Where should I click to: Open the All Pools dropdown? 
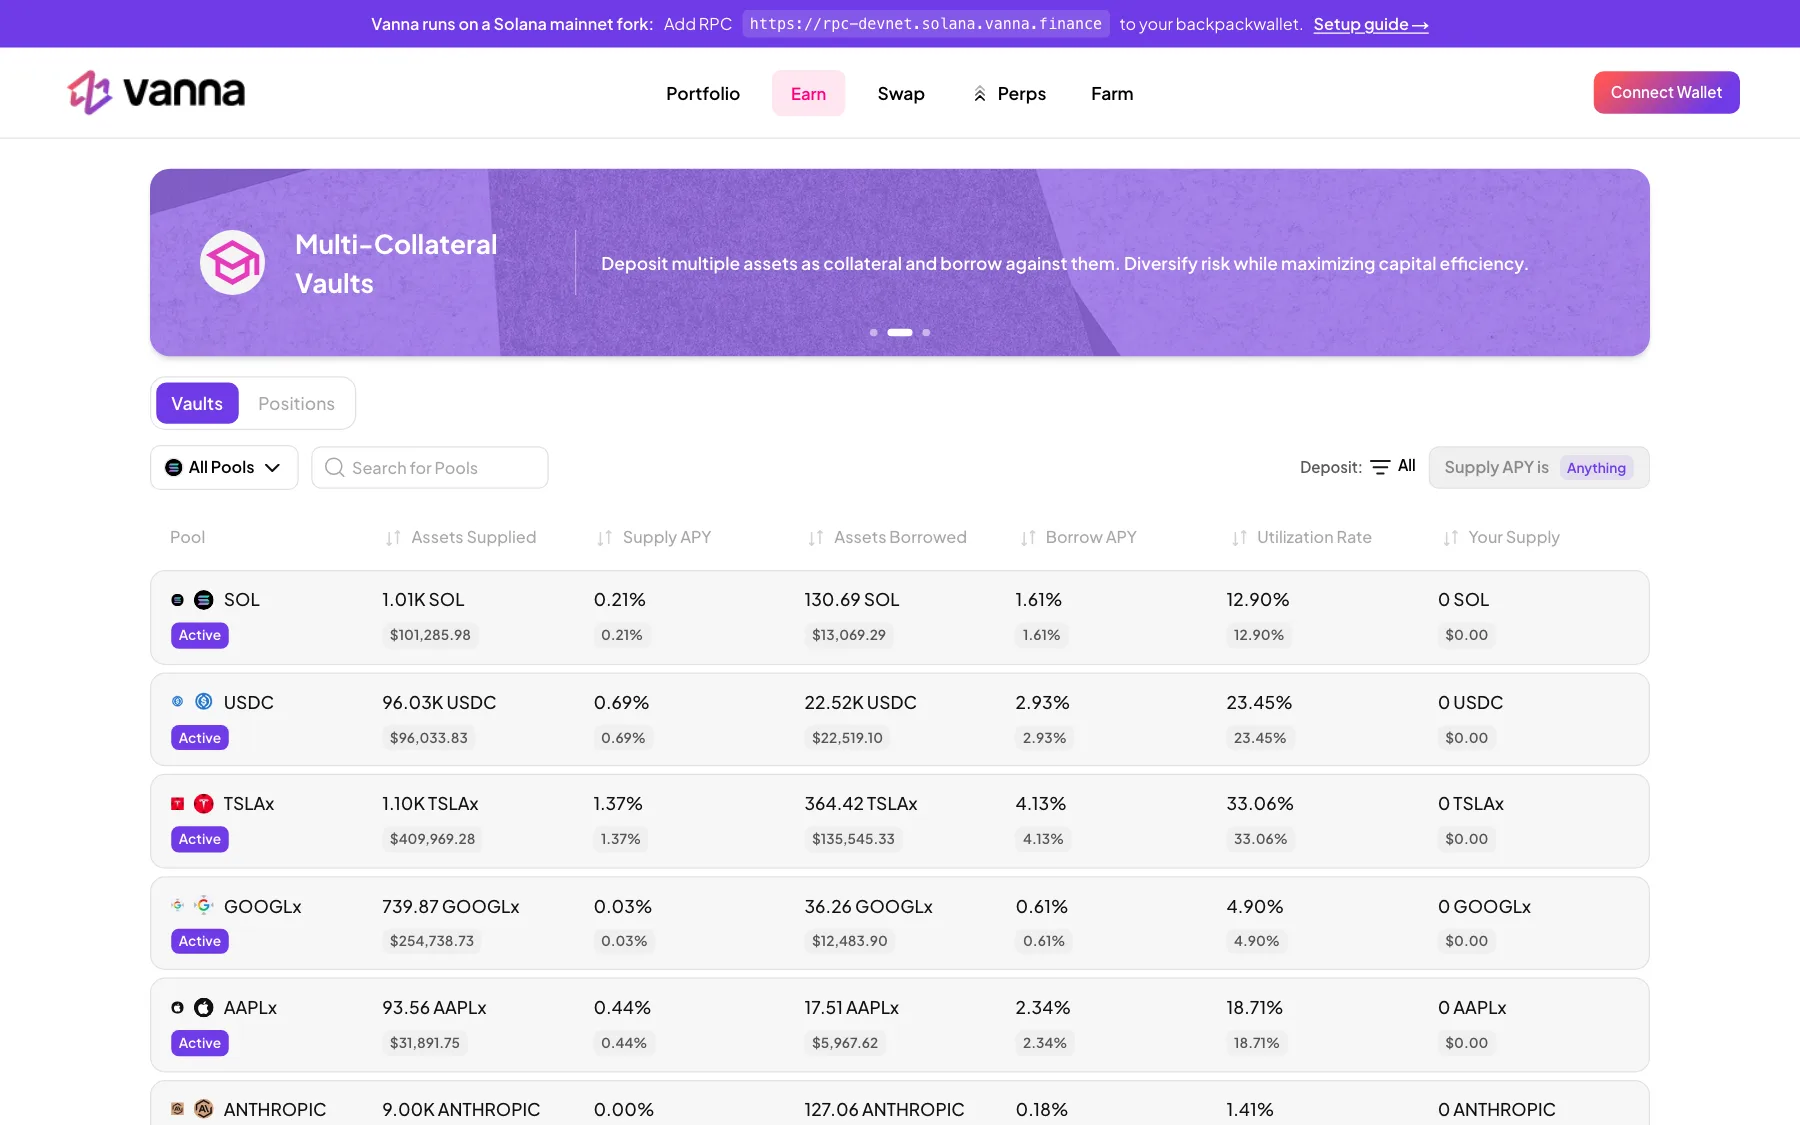pos(224,468)
